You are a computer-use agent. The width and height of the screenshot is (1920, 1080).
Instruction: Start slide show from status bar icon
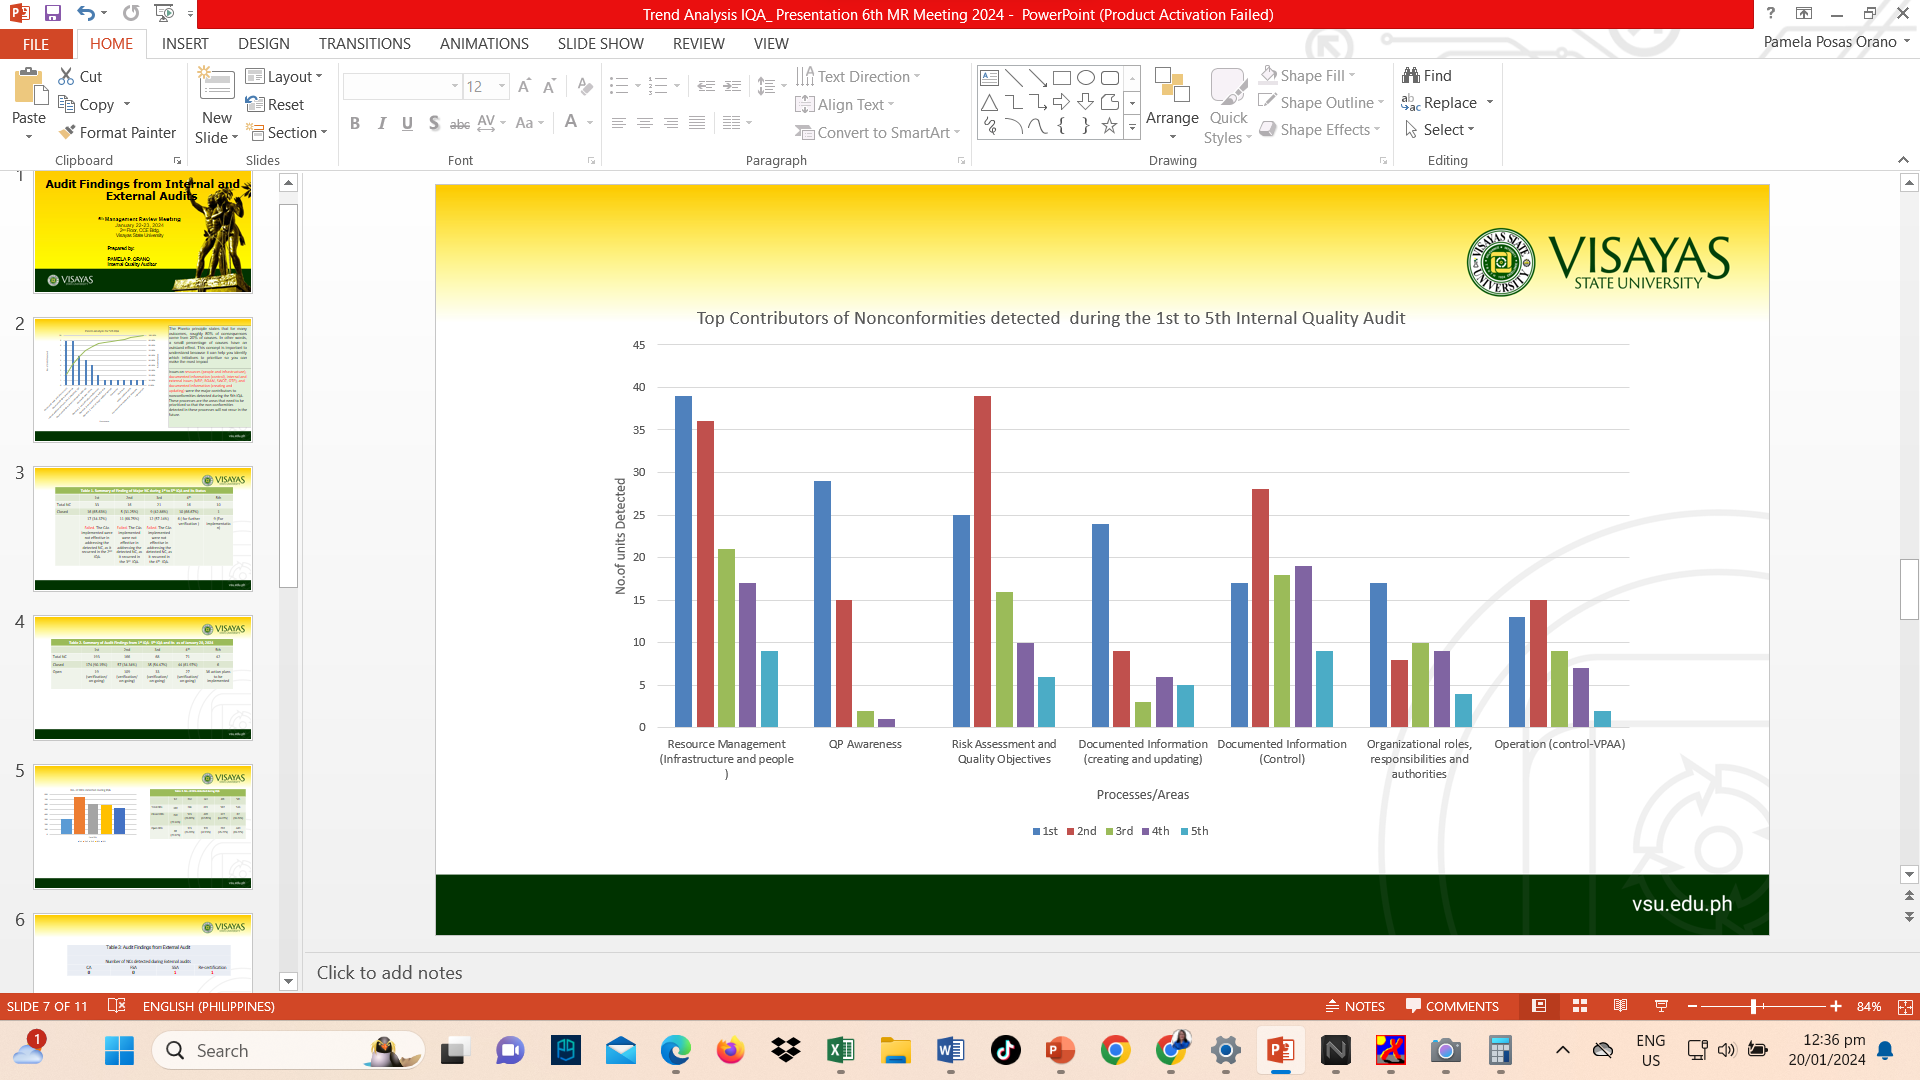pyautogui.click(x=1661, y=1006)
